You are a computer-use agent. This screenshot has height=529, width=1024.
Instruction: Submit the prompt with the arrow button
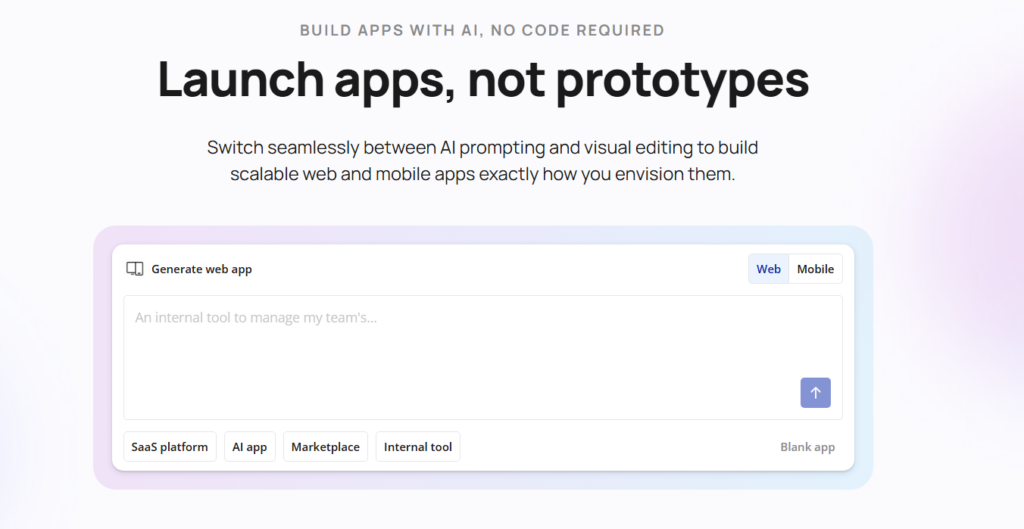[815, 393]
